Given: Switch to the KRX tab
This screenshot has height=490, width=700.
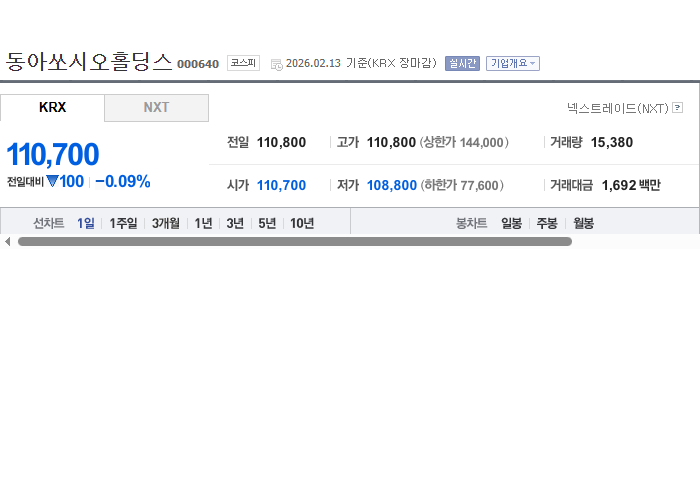Looking at the screenshot, I should pyautogui.click(x=52, y=108).
